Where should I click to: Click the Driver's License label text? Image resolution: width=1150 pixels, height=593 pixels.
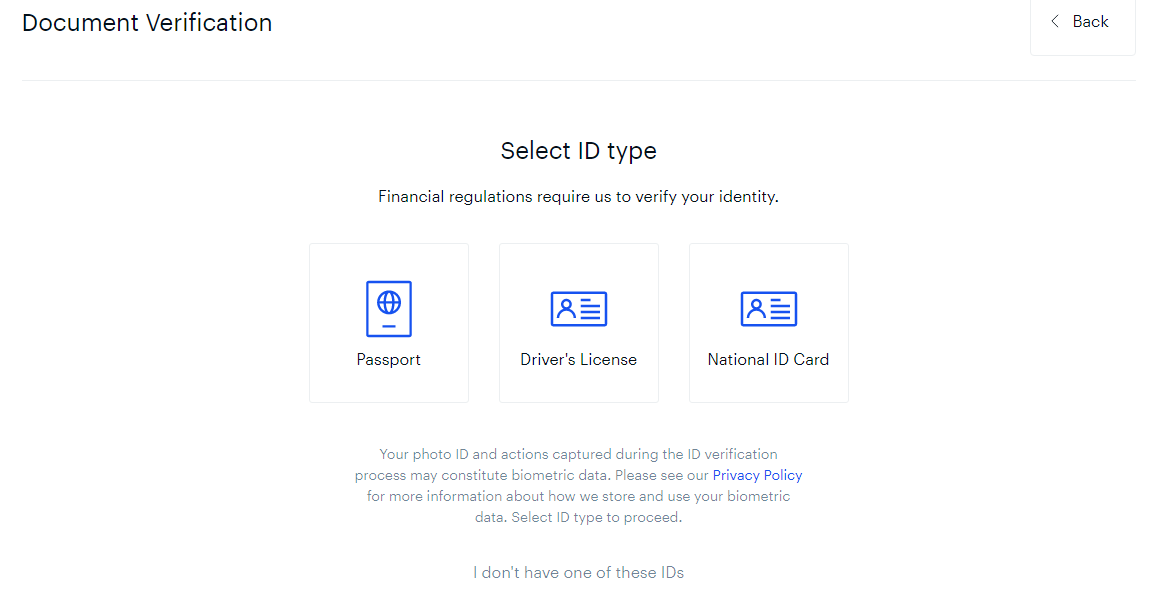coord(578,359)
